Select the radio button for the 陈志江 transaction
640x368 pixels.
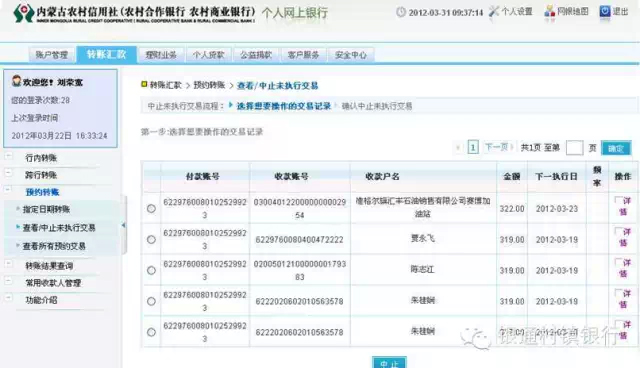[151, 270]
